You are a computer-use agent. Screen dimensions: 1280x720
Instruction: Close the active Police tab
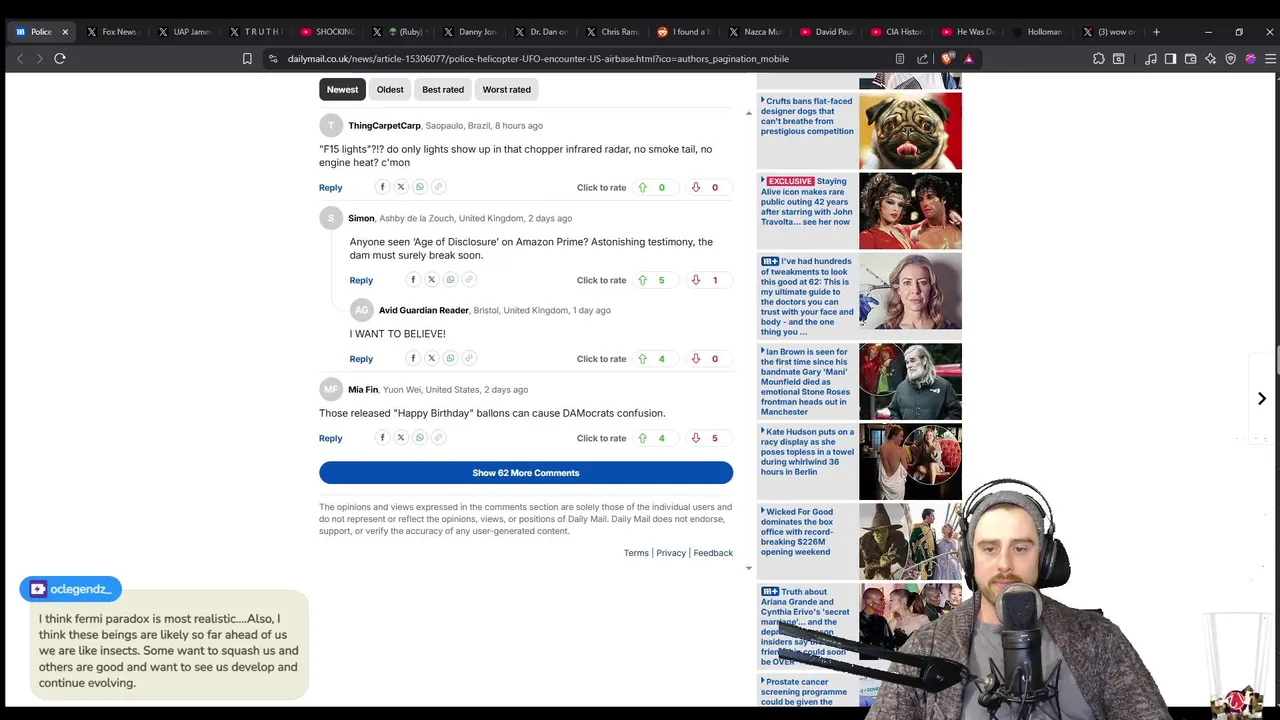[65, 32]
